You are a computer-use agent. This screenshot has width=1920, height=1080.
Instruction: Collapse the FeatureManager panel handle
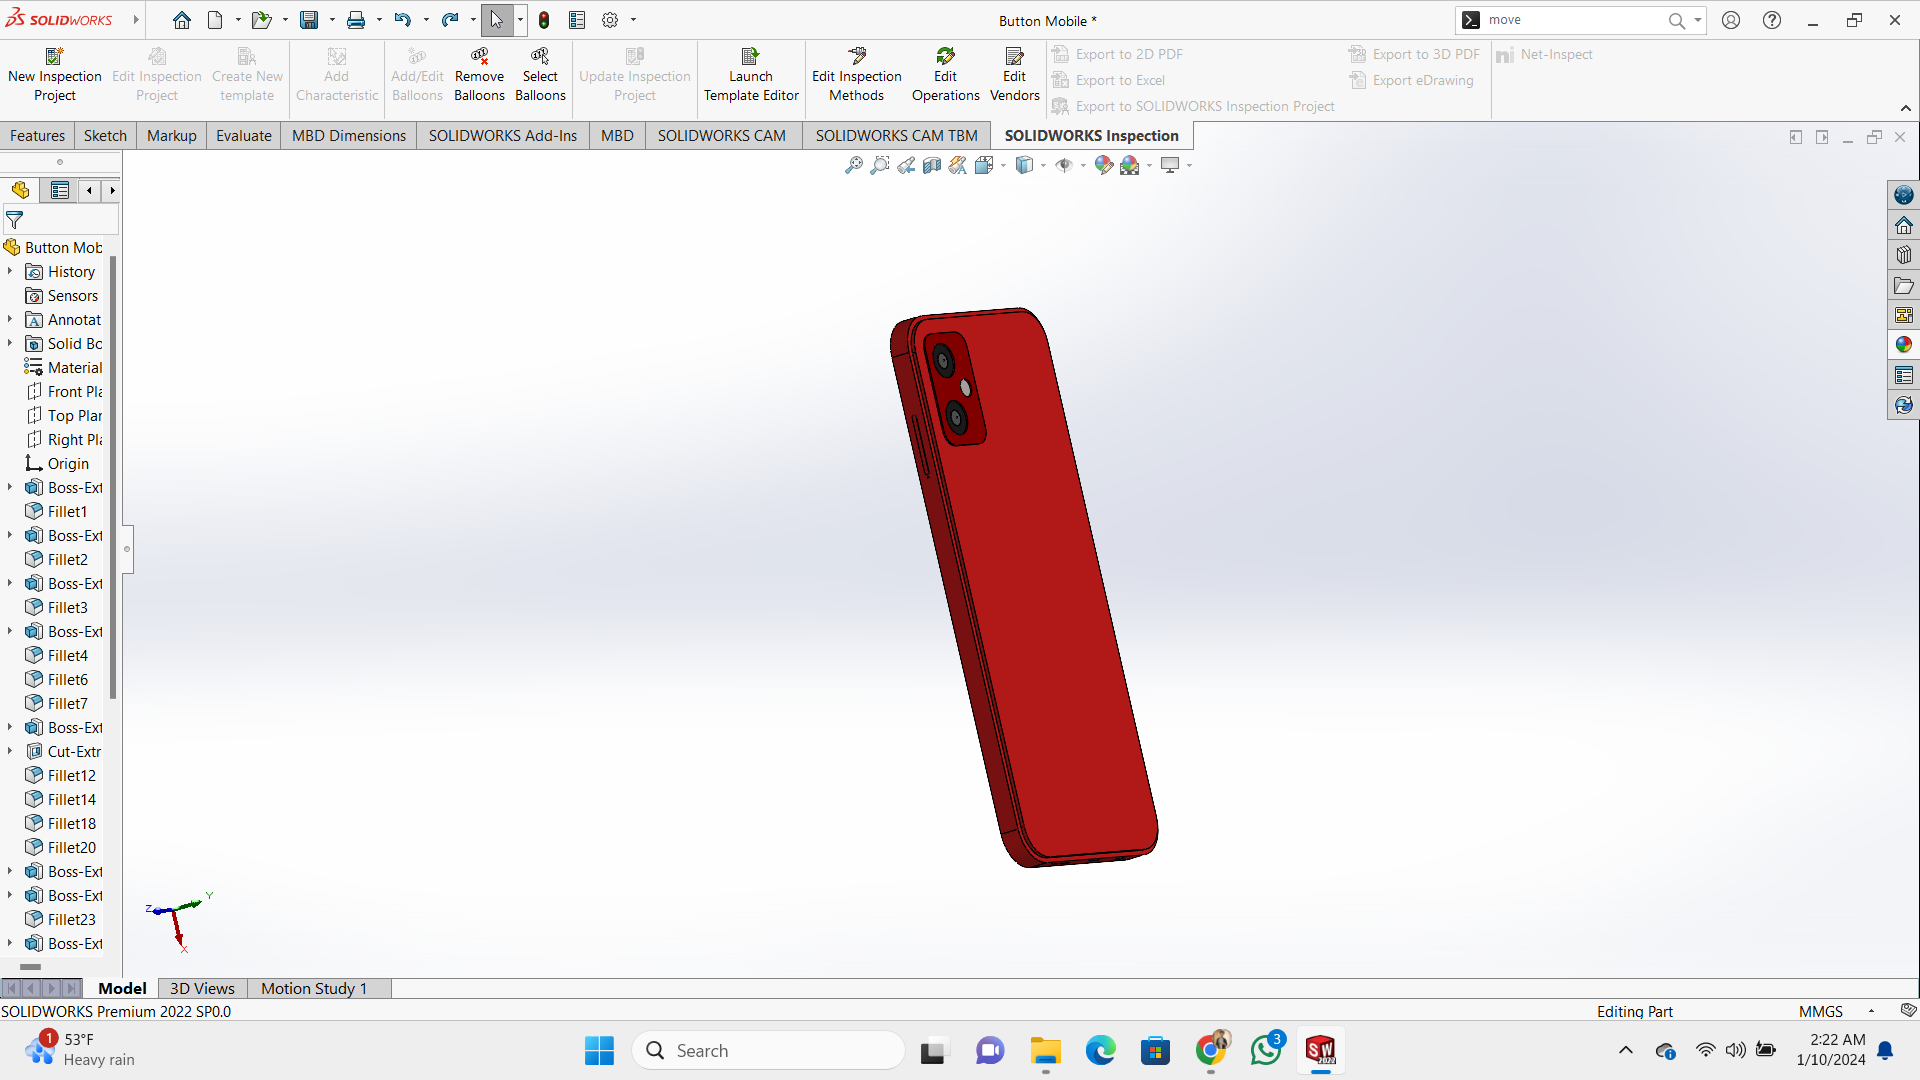(127, 549)
